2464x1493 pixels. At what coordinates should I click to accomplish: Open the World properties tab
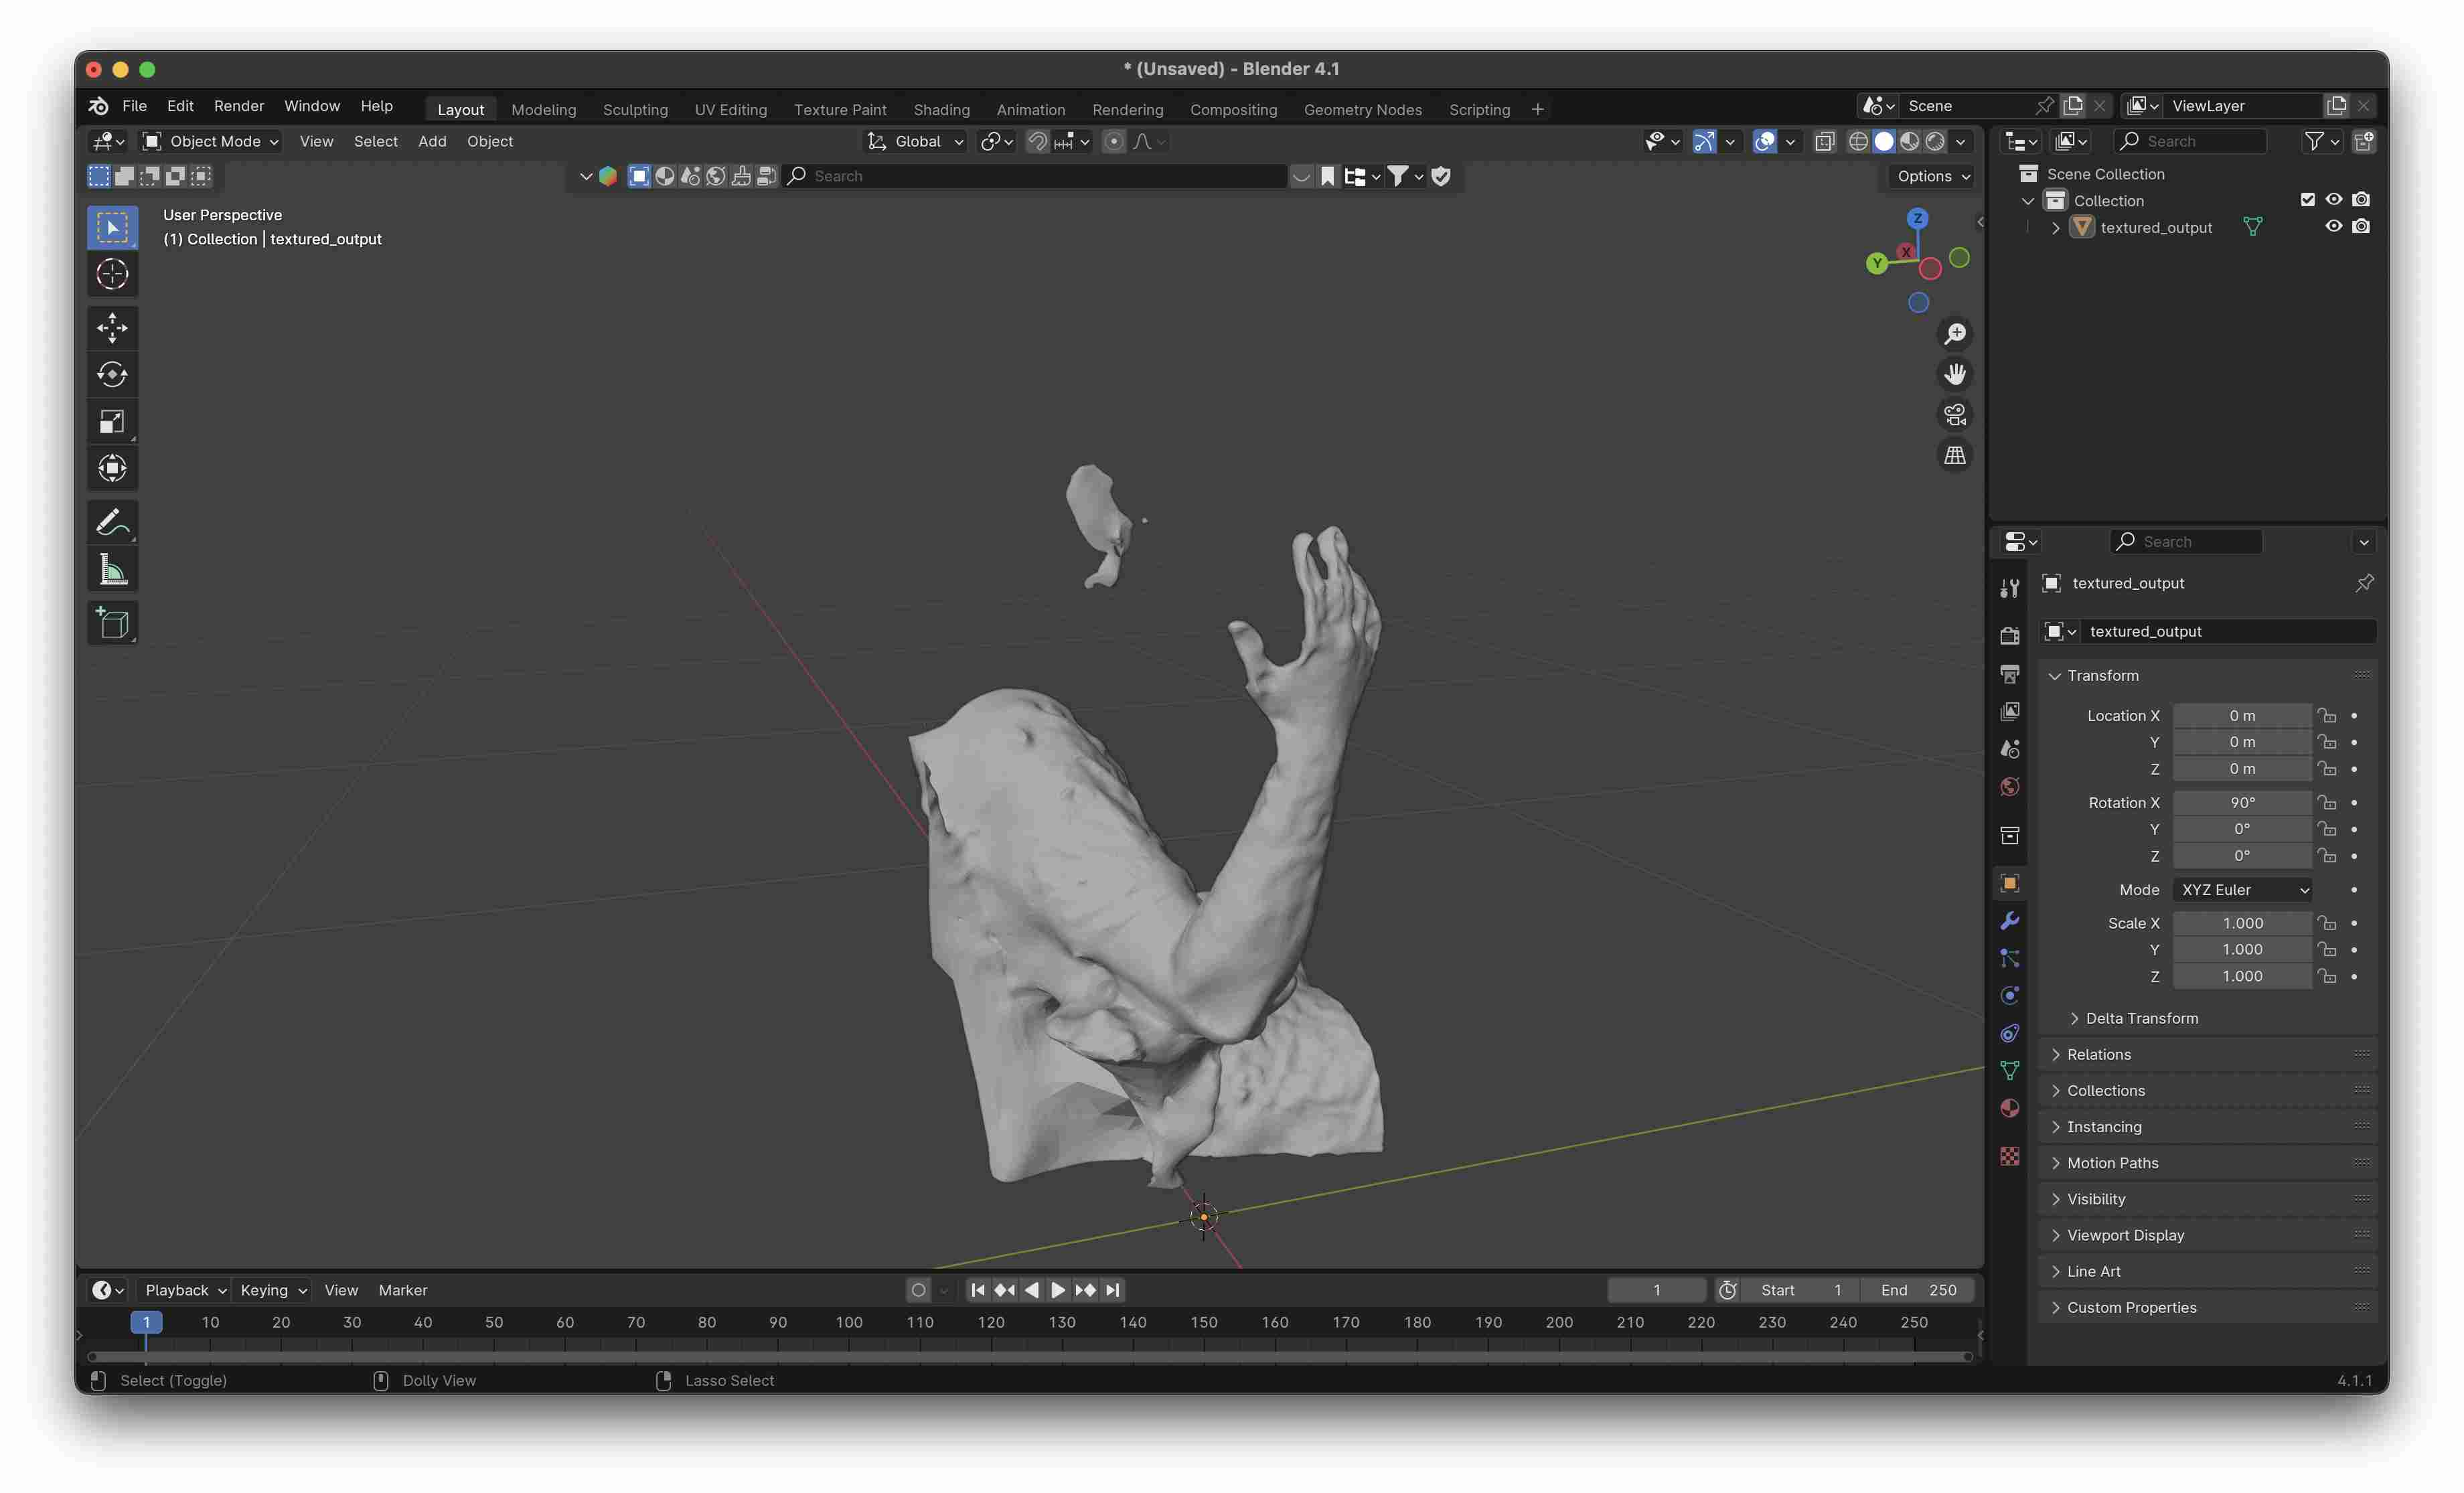tap(2009, 787)
